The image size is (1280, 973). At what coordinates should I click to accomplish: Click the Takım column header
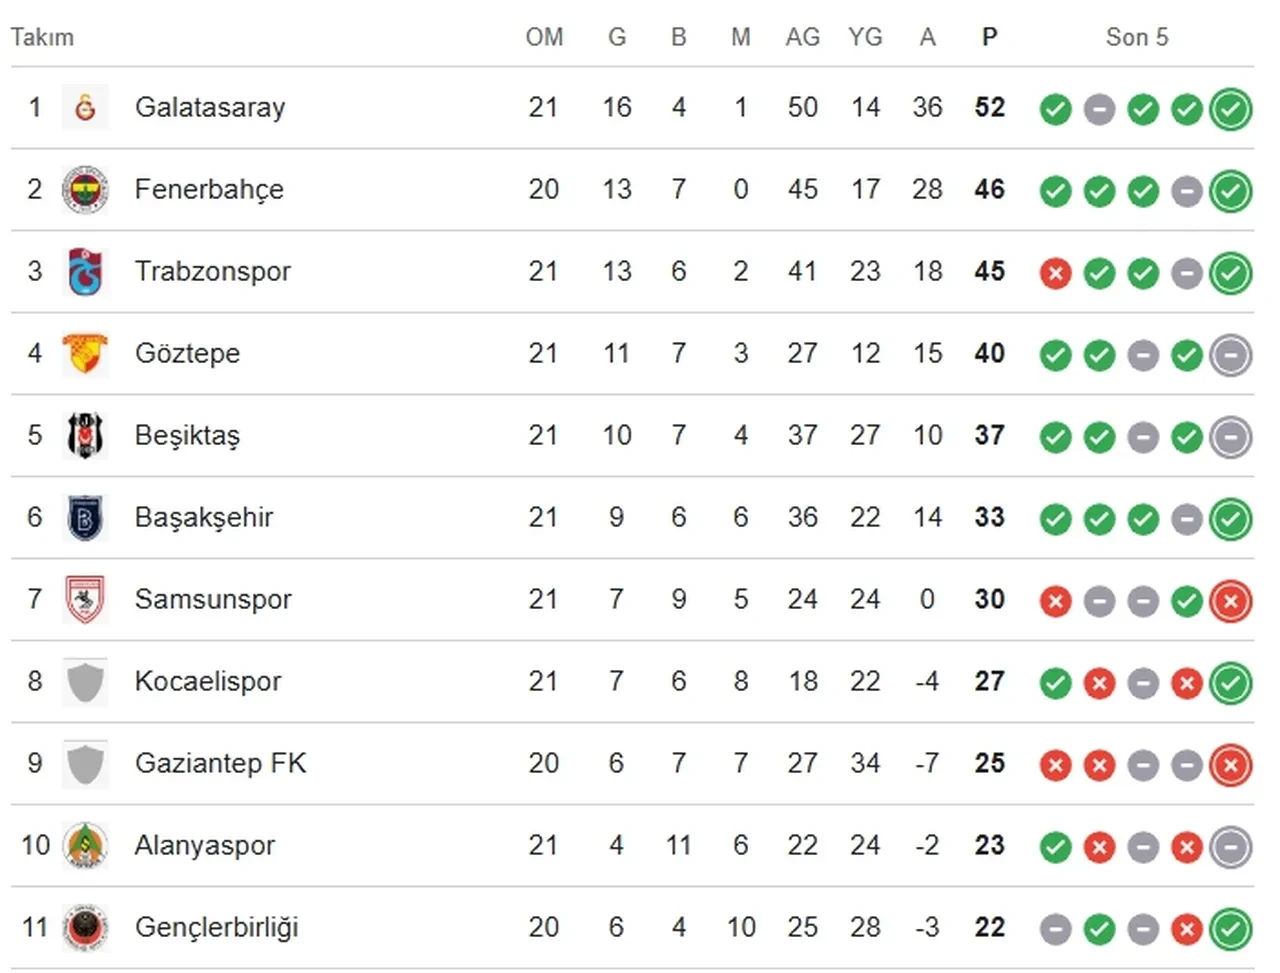pyautogui.click(x=42, y=37)
